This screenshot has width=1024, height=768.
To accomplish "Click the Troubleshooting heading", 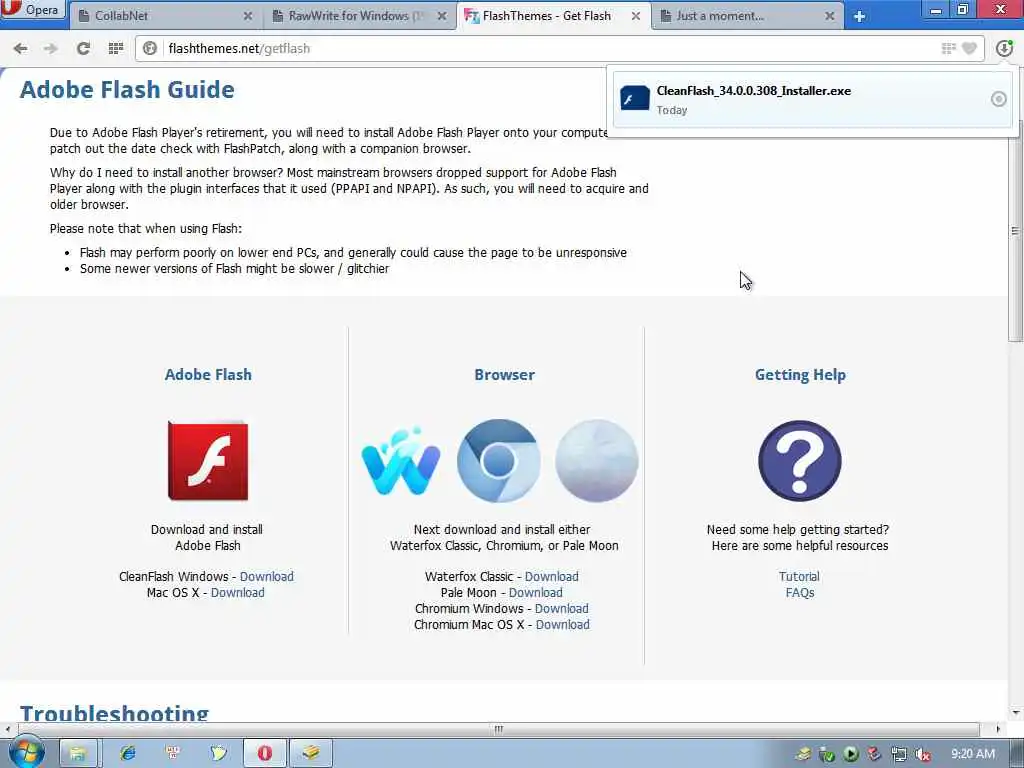I will (x=114, y=712).
